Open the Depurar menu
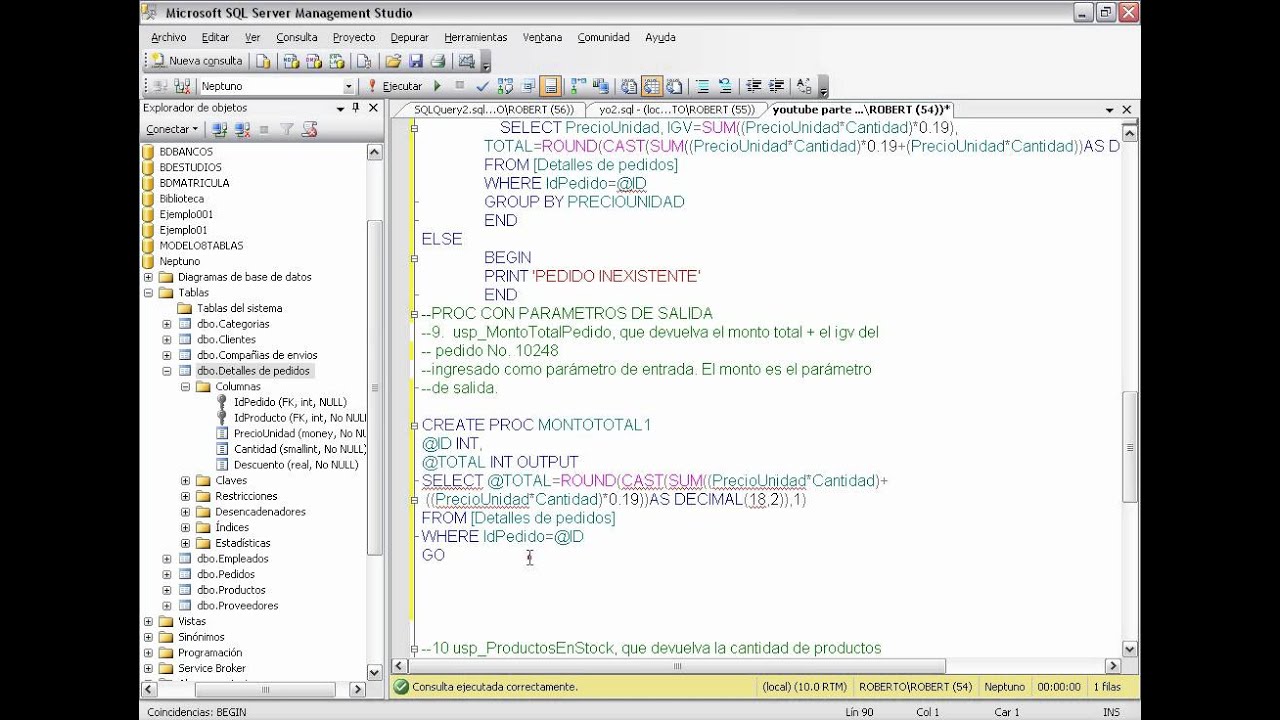Screen dimensions: 1280x720 [x=409, y=37]
